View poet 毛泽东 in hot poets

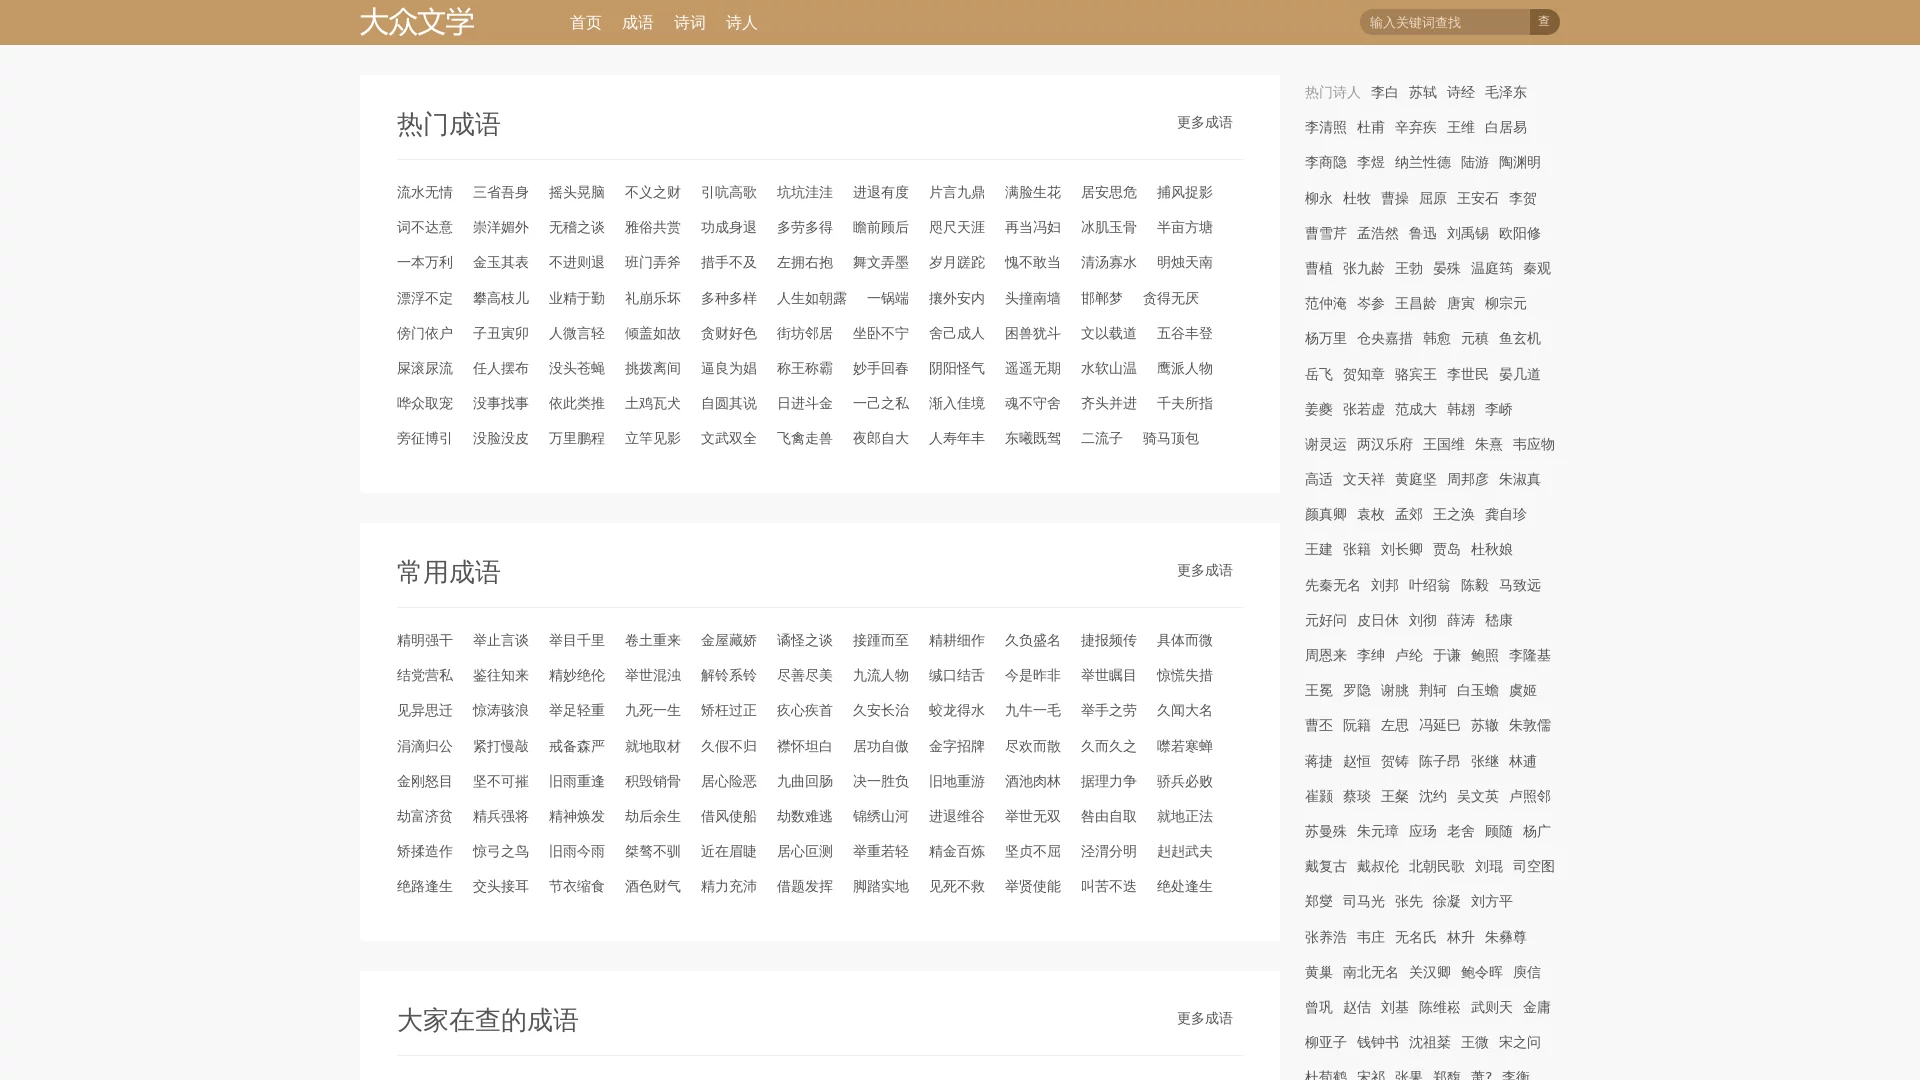coord(1505,92)
